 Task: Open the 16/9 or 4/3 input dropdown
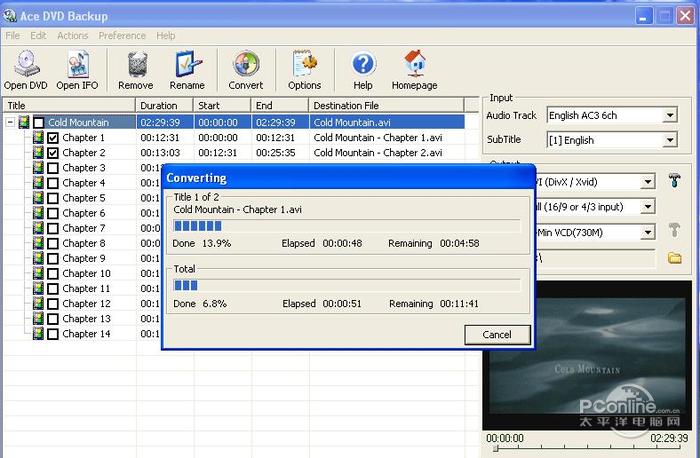(x=648, y=207)
